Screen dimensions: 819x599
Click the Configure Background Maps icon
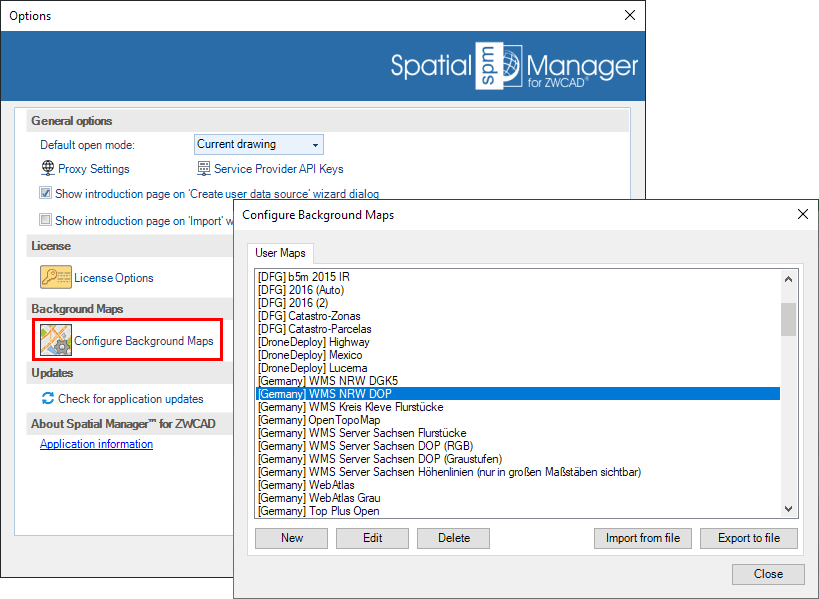coord(56,341)
